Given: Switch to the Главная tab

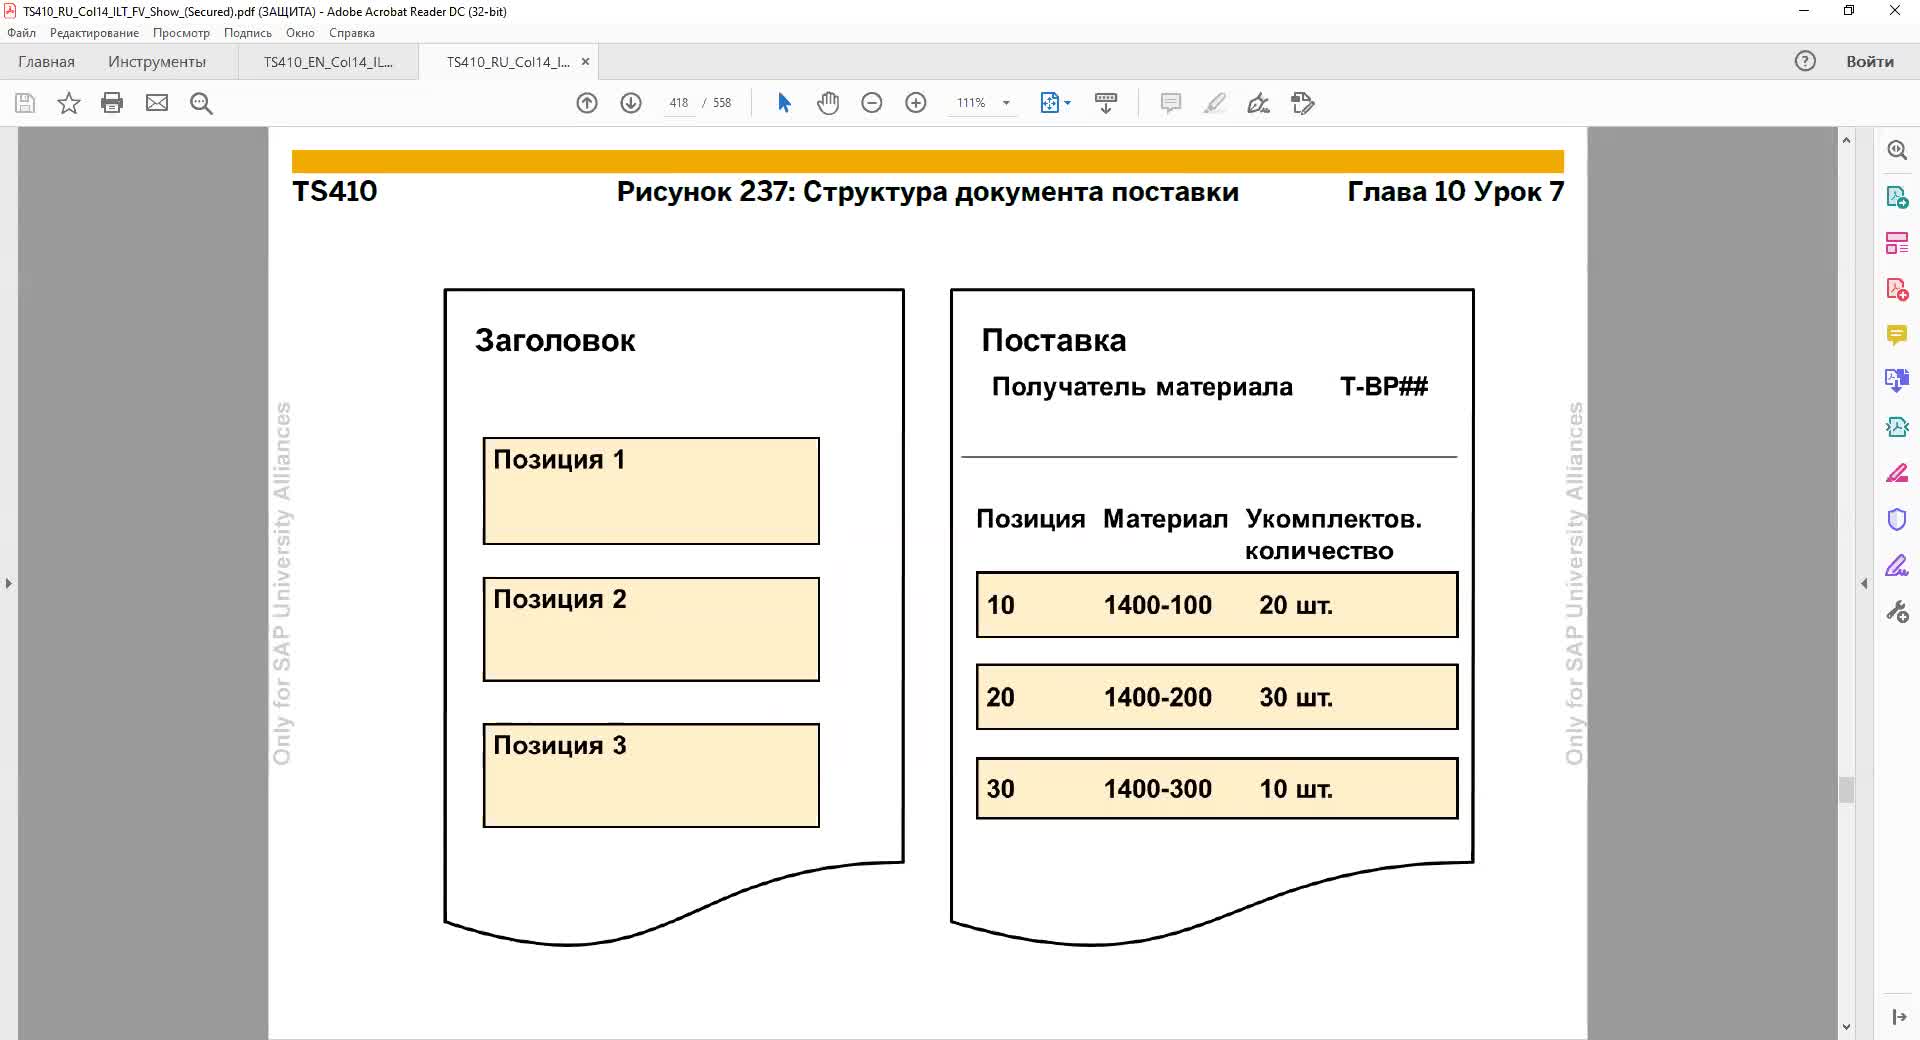Looking at the screenshot, I should (46, 62).
